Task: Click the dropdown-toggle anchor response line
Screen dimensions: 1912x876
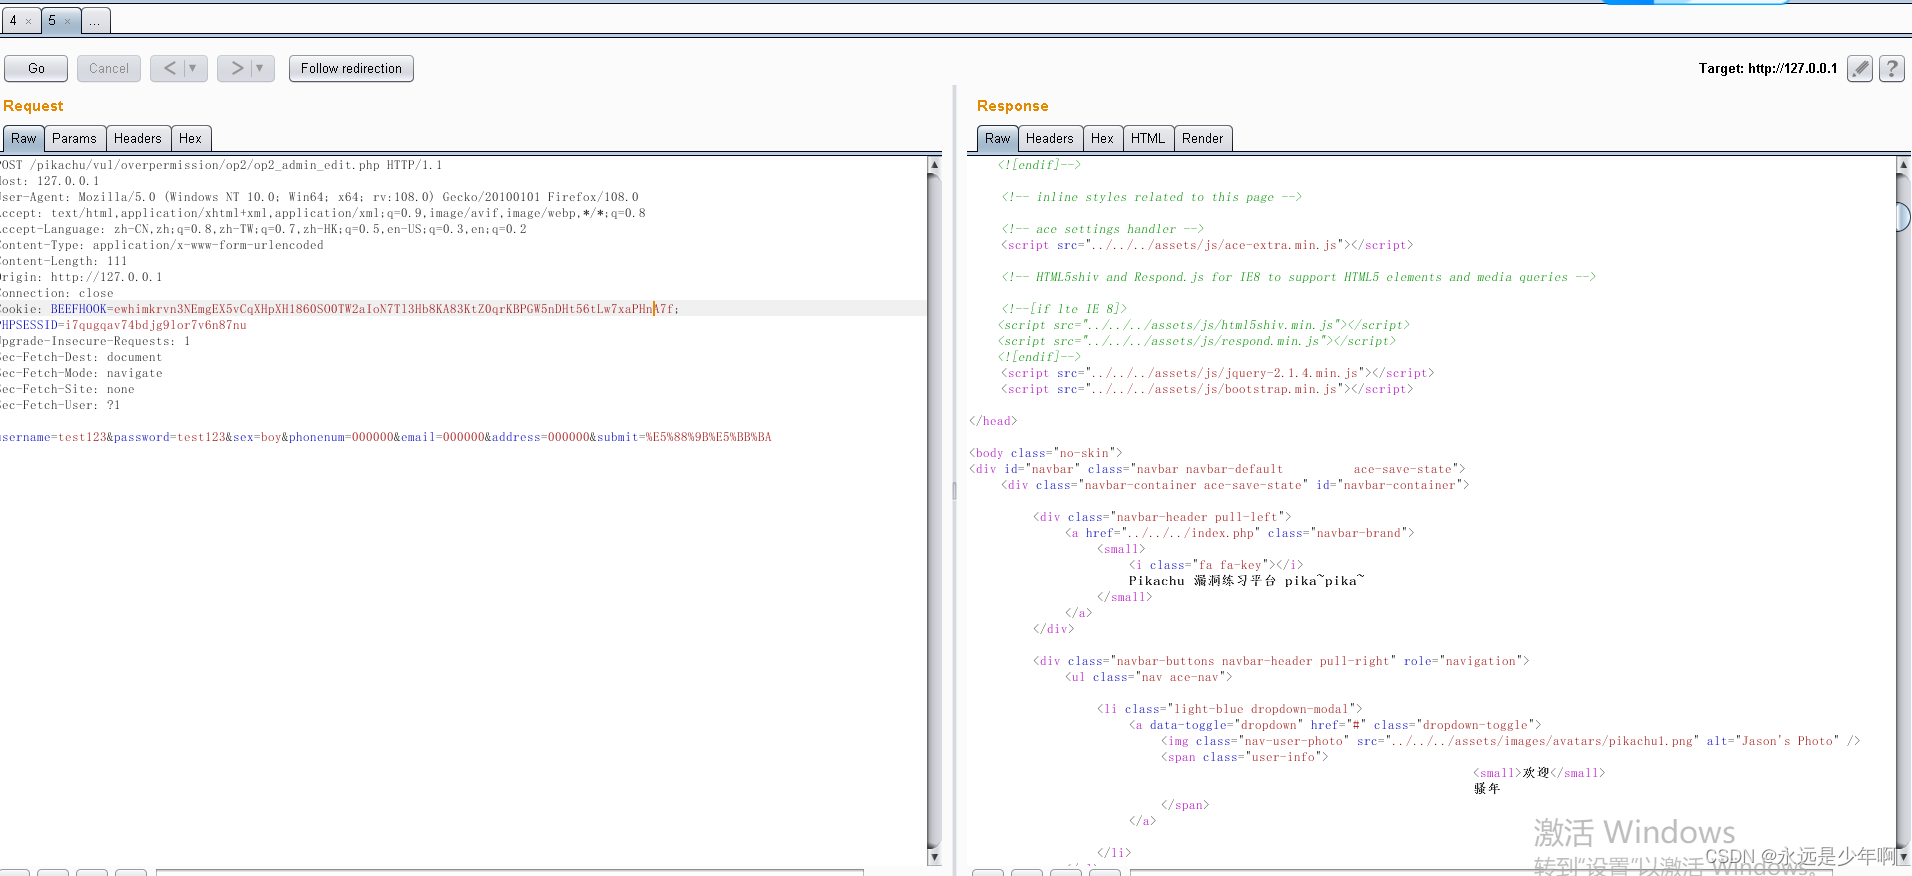Action: [x=1335, y=725]
